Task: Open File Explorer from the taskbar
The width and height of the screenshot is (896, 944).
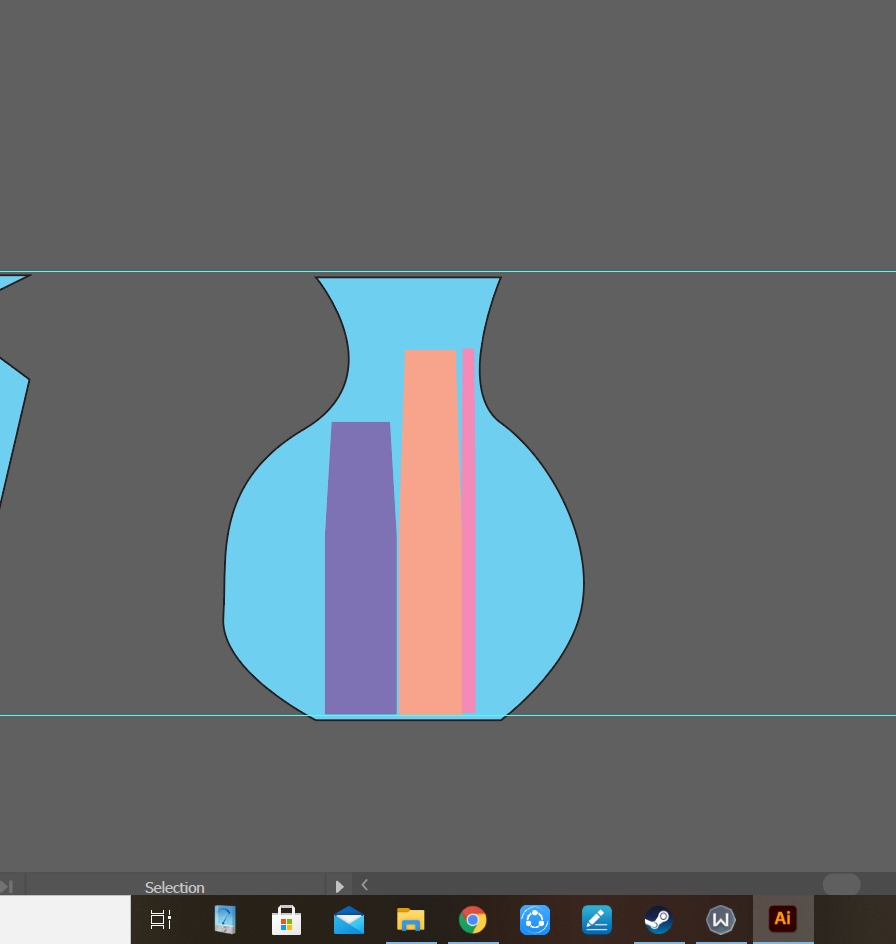Action: click(411, 920)
